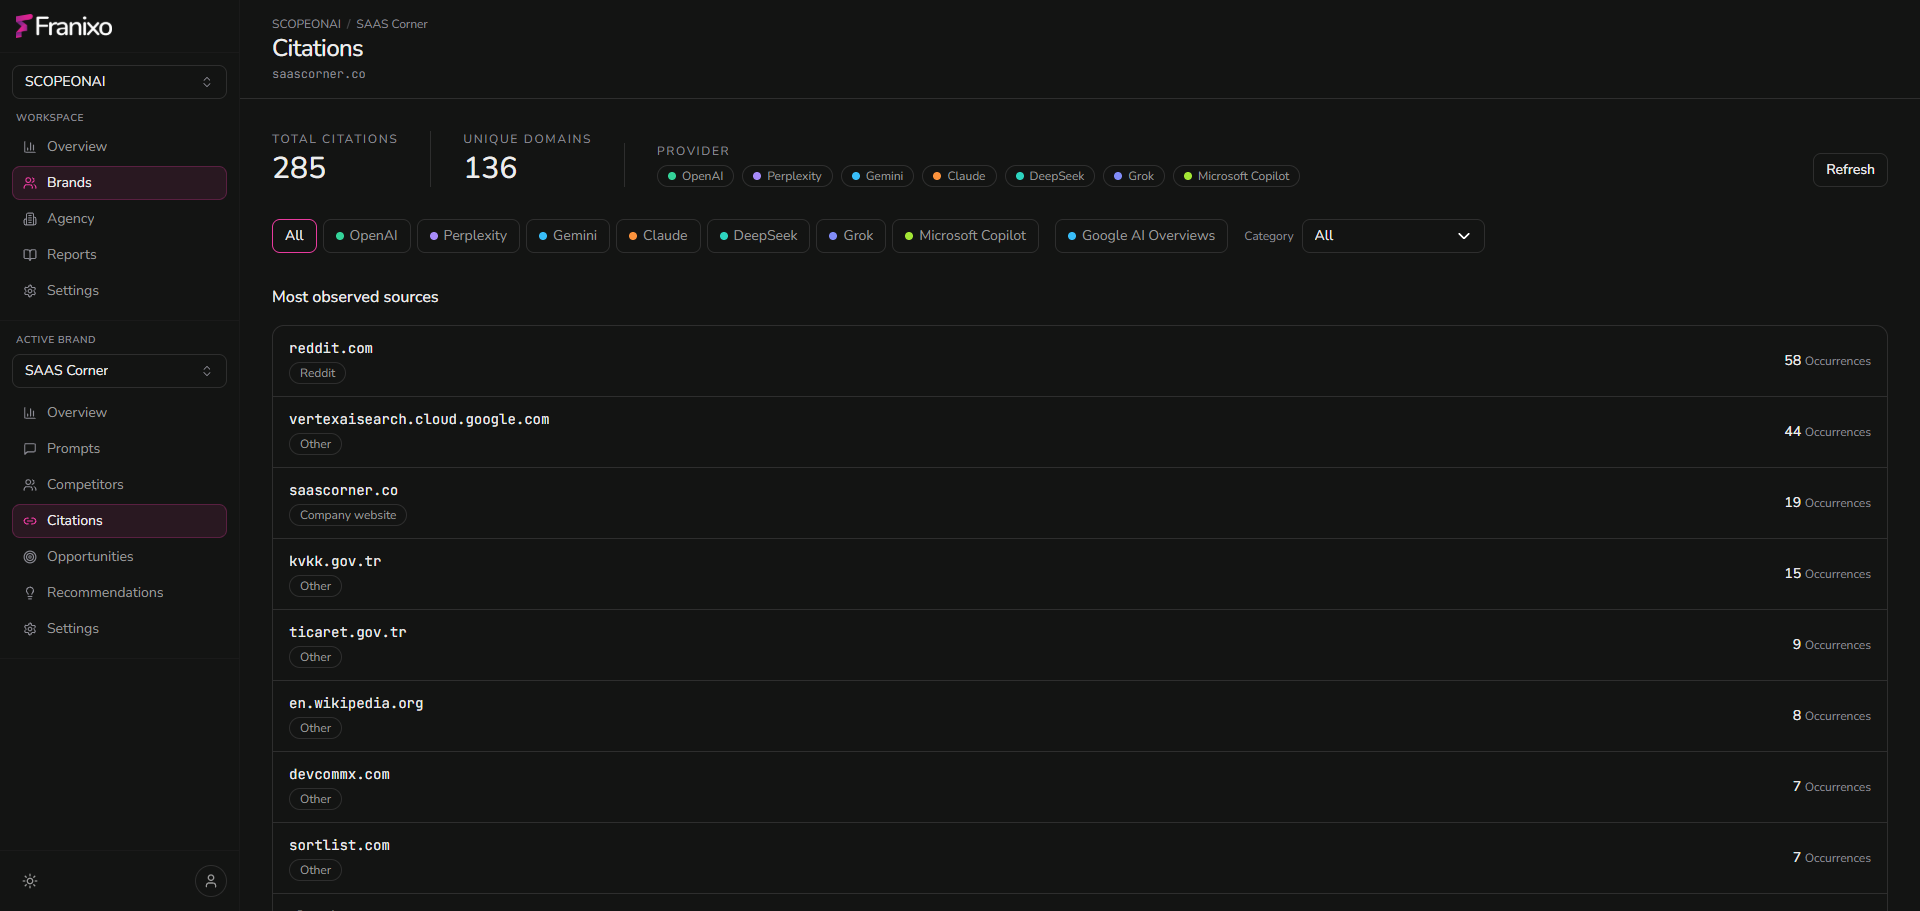Click Perplexity provider legend chip
The image size is (1920, 911).
coord(787,176)
